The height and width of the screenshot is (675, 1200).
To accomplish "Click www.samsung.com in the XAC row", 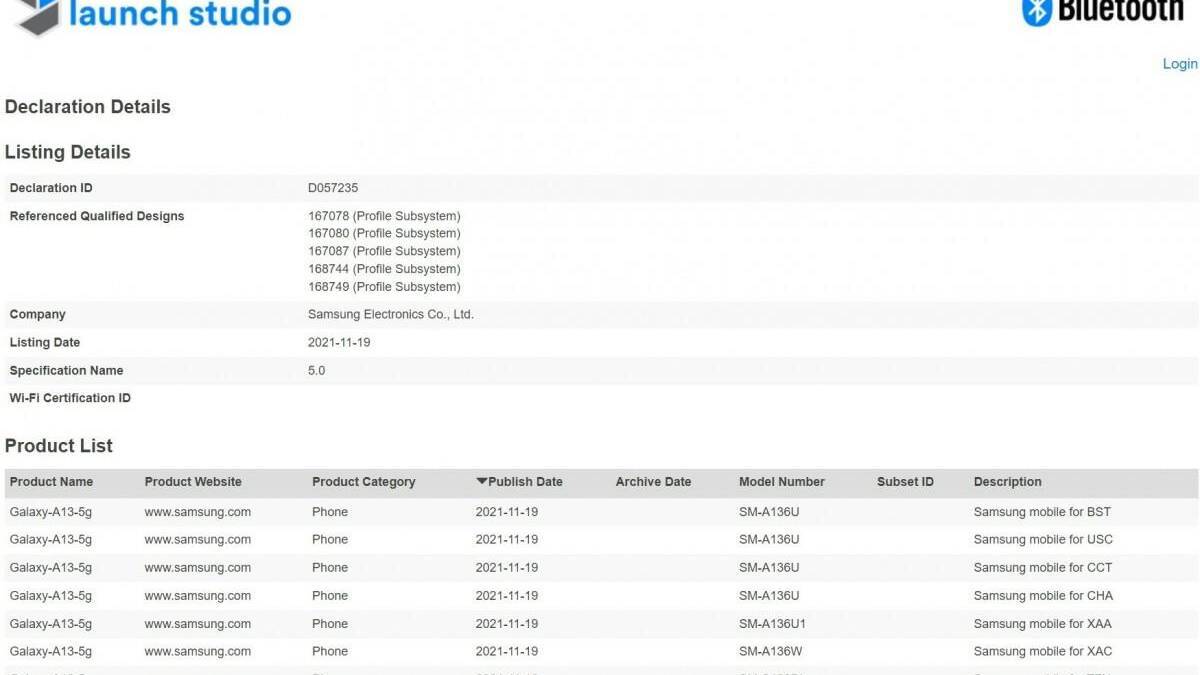I will tap(198, 652).
